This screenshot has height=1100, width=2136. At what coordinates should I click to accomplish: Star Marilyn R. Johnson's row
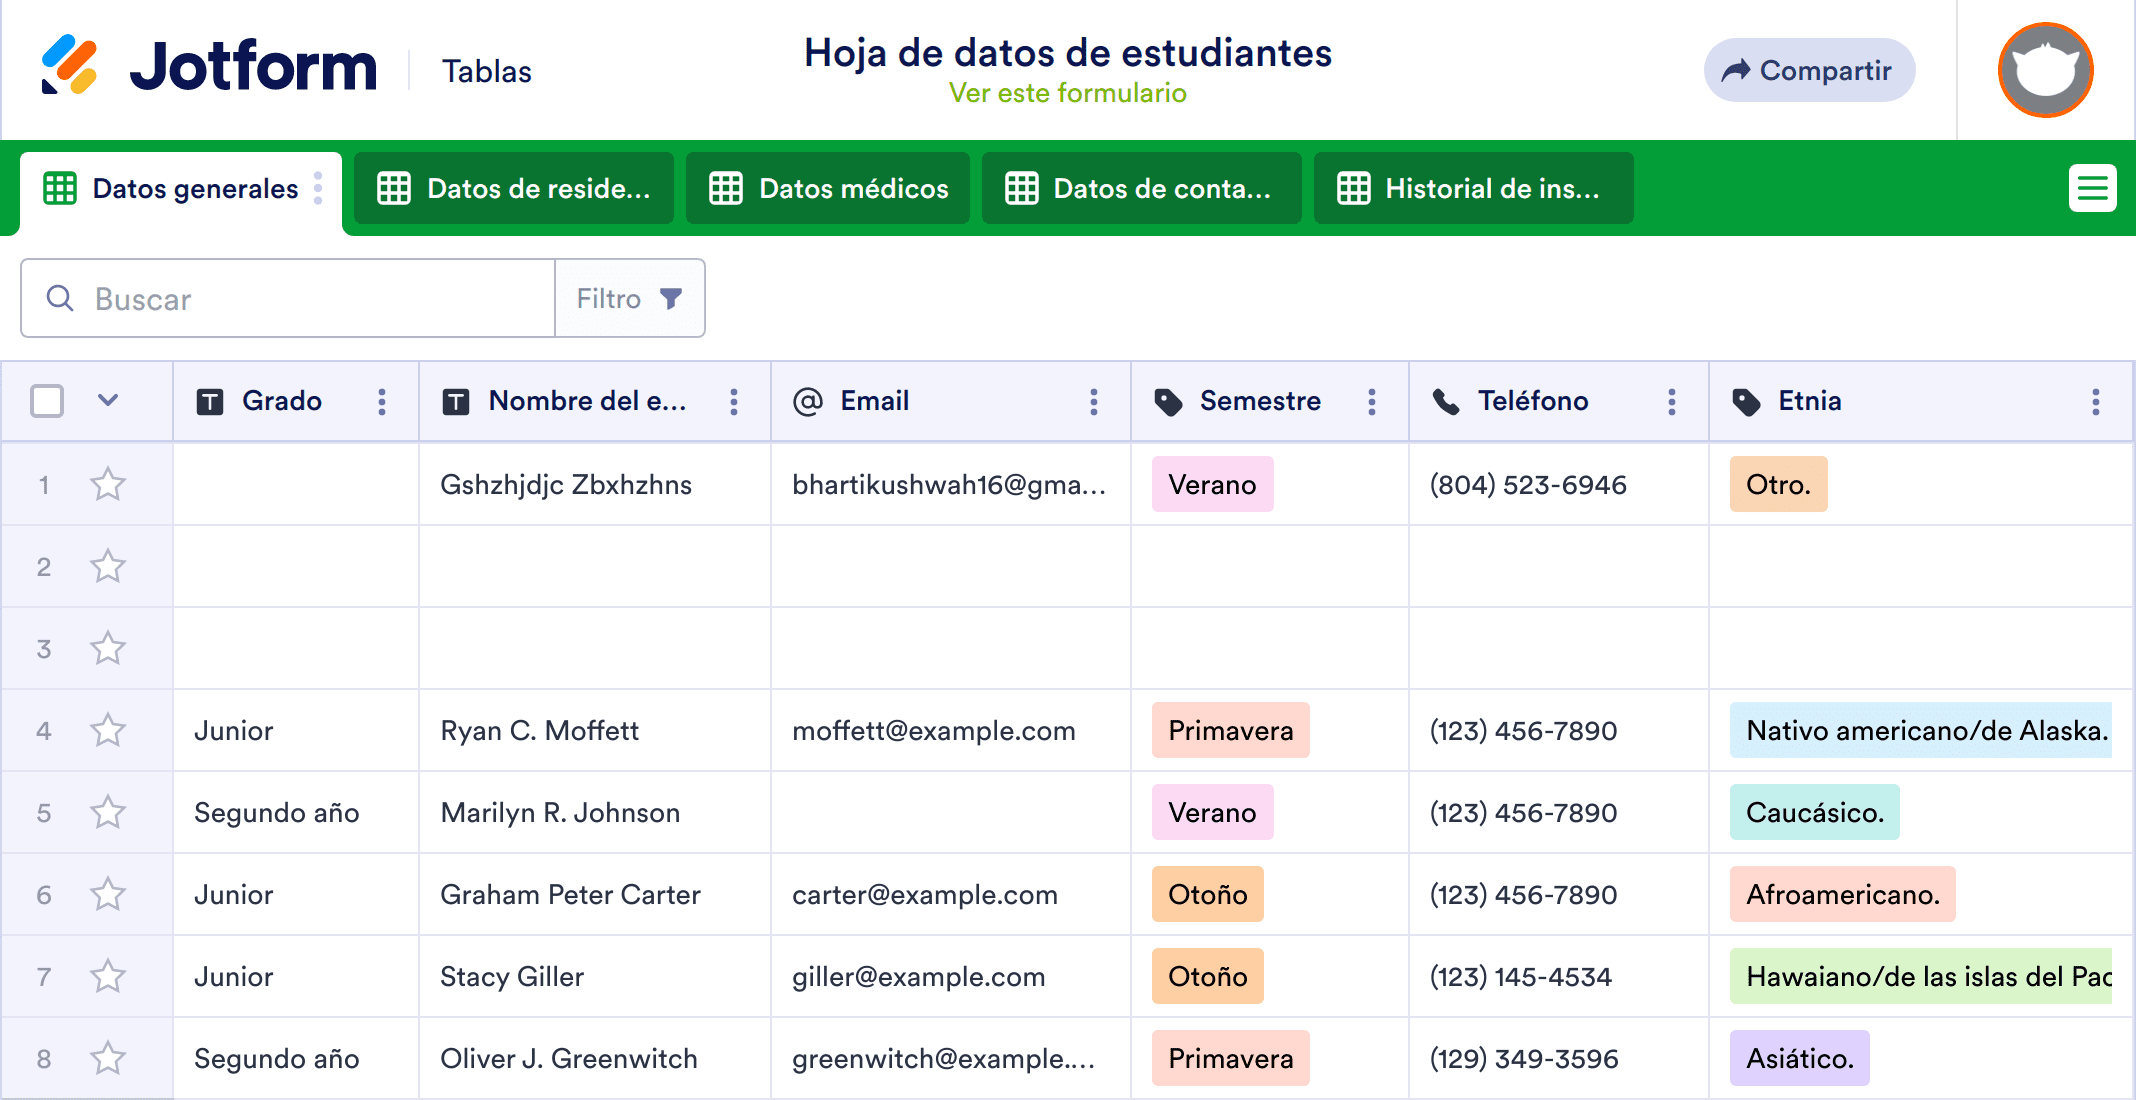click(x=108, y=813)
